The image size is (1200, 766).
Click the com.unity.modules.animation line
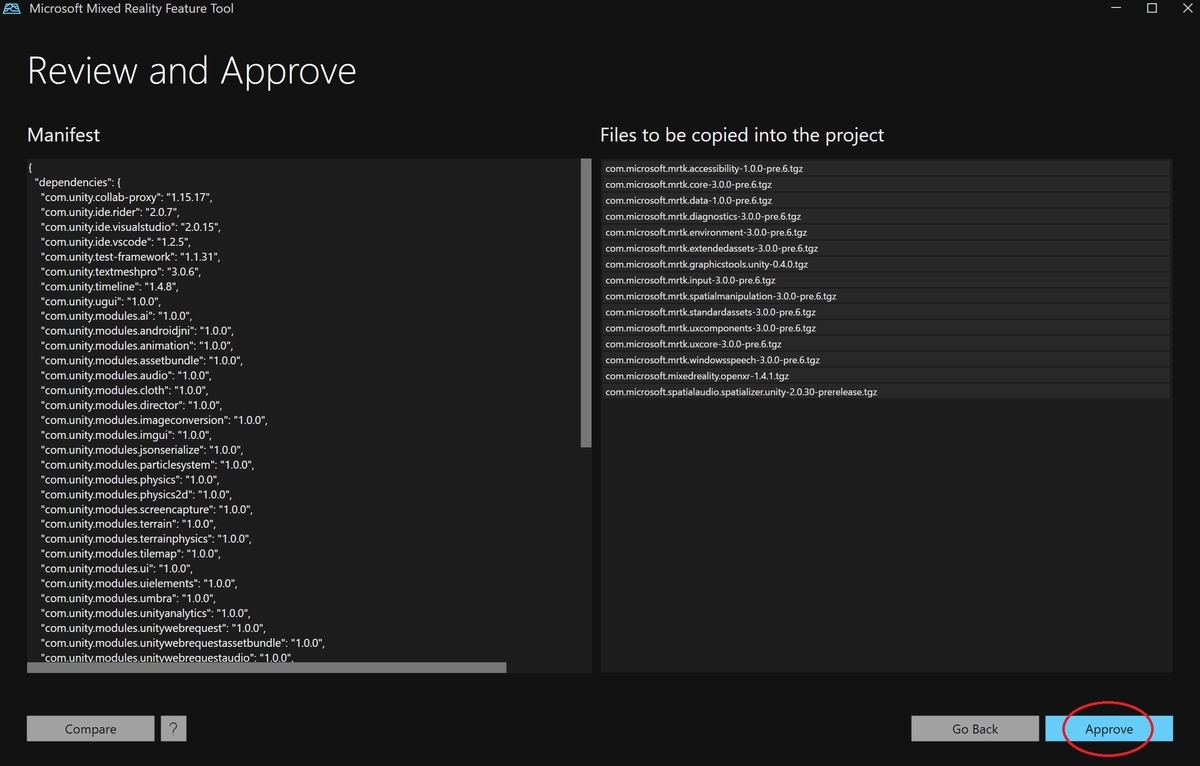point(135,346)
